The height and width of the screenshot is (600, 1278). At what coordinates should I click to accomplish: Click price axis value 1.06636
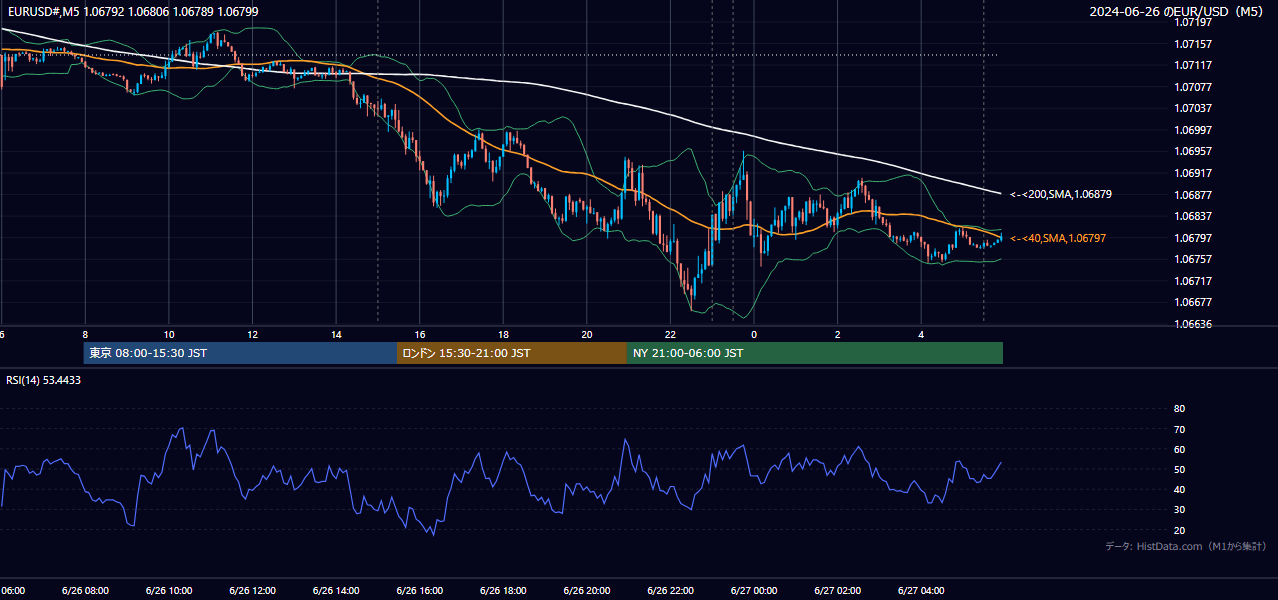pyautogui.click(x=1192, y=324)
